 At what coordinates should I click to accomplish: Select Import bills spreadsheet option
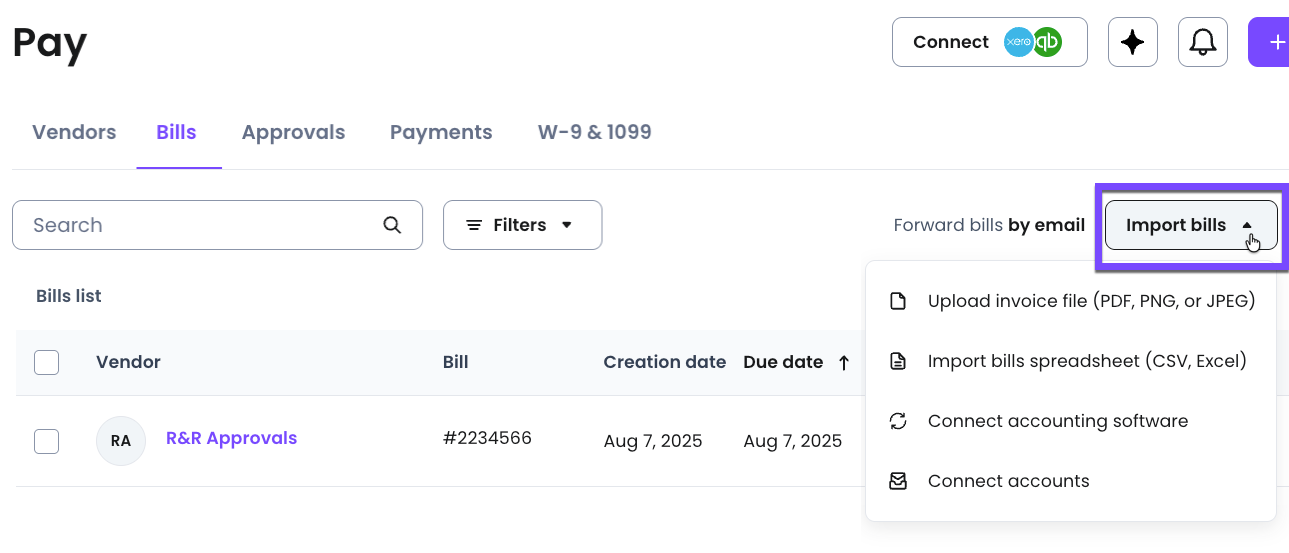tap(1087, 361)
